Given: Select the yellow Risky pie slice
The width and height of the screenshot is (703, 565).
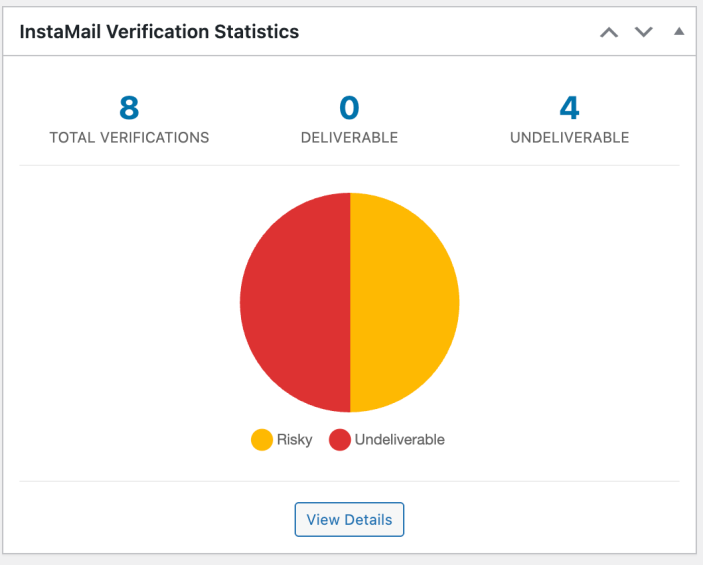Looking at the screenshot, I should [405, 302].
